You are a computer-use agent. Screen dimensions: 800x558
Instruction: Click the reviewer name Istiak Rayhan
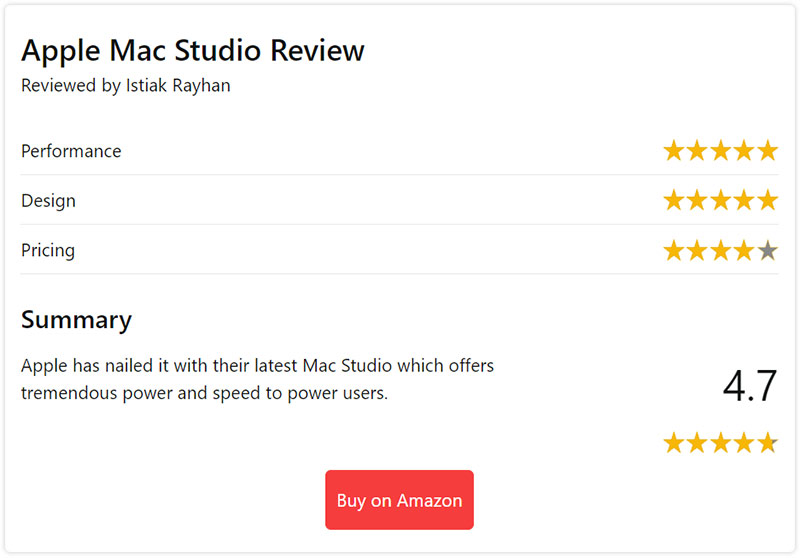click(178, 85)
